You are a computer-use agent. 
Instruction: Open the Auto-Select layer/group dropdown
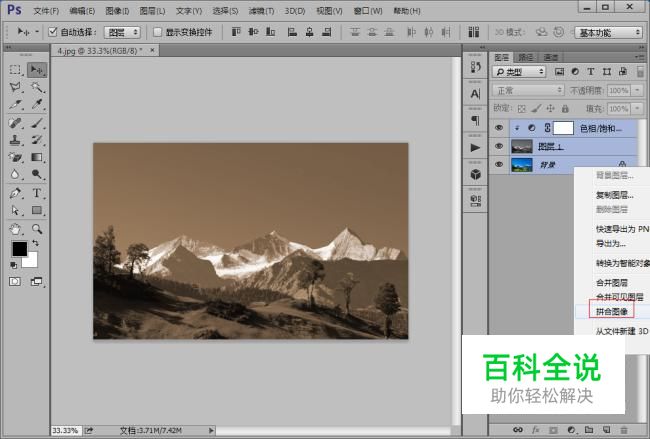pyautogui.click(x=122, y=32)
